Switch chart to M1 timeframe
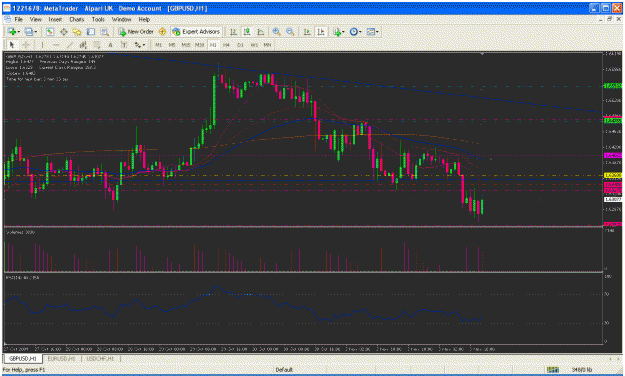The width and height of the screenshot is (625, 376). (159, 45)
